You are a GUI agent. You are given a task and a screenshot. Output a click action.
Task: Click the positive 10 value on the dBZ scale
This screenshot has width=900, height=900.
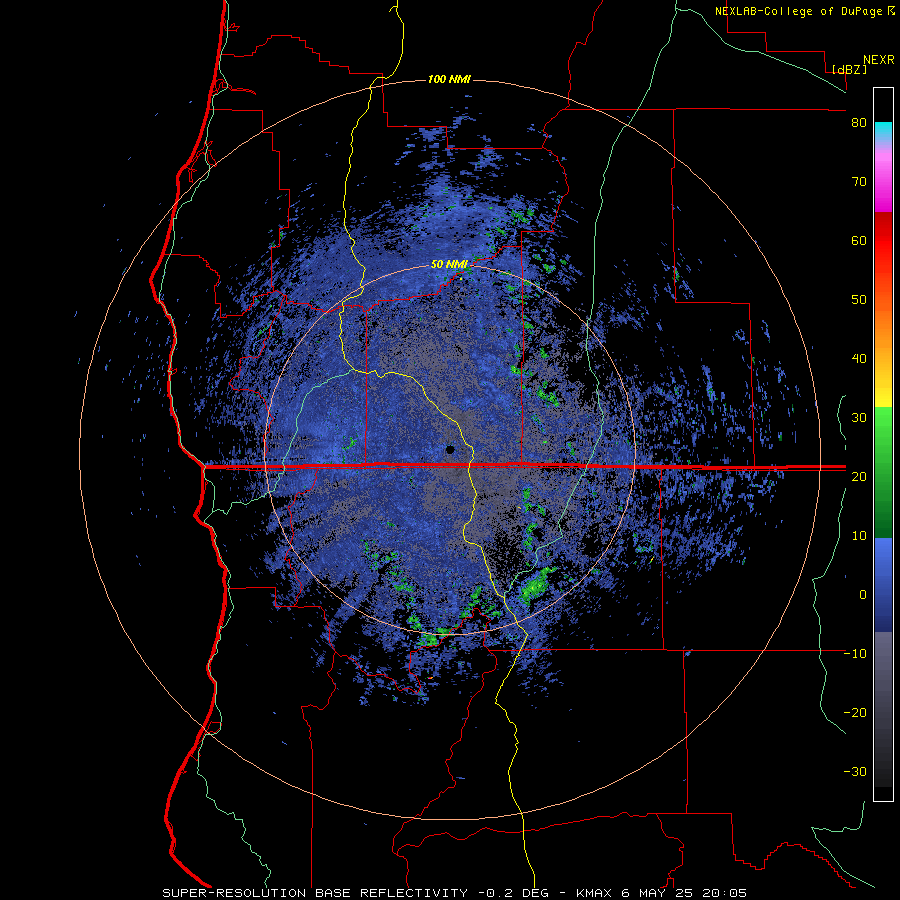click(x=859, y=536)
